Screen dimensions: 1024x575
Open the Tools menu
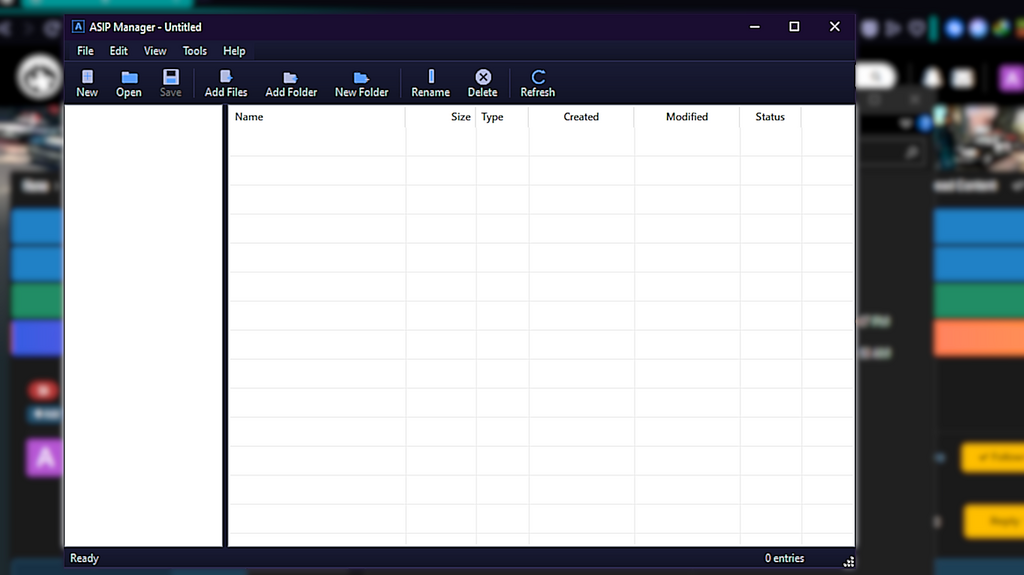195,51
